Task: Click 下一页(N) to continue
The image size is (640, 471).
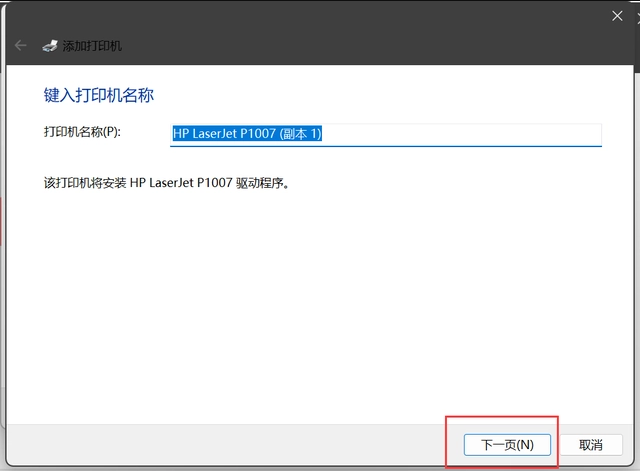Action: pos(507,444)
